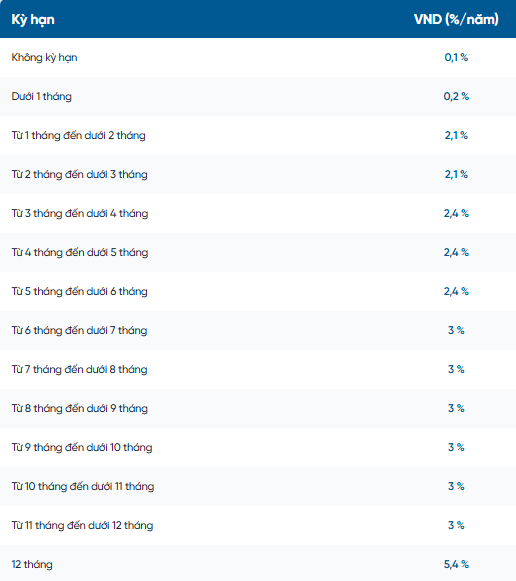Select Từ 1 tháng đến dưới 2 tháng

click(x=79, y=135)
